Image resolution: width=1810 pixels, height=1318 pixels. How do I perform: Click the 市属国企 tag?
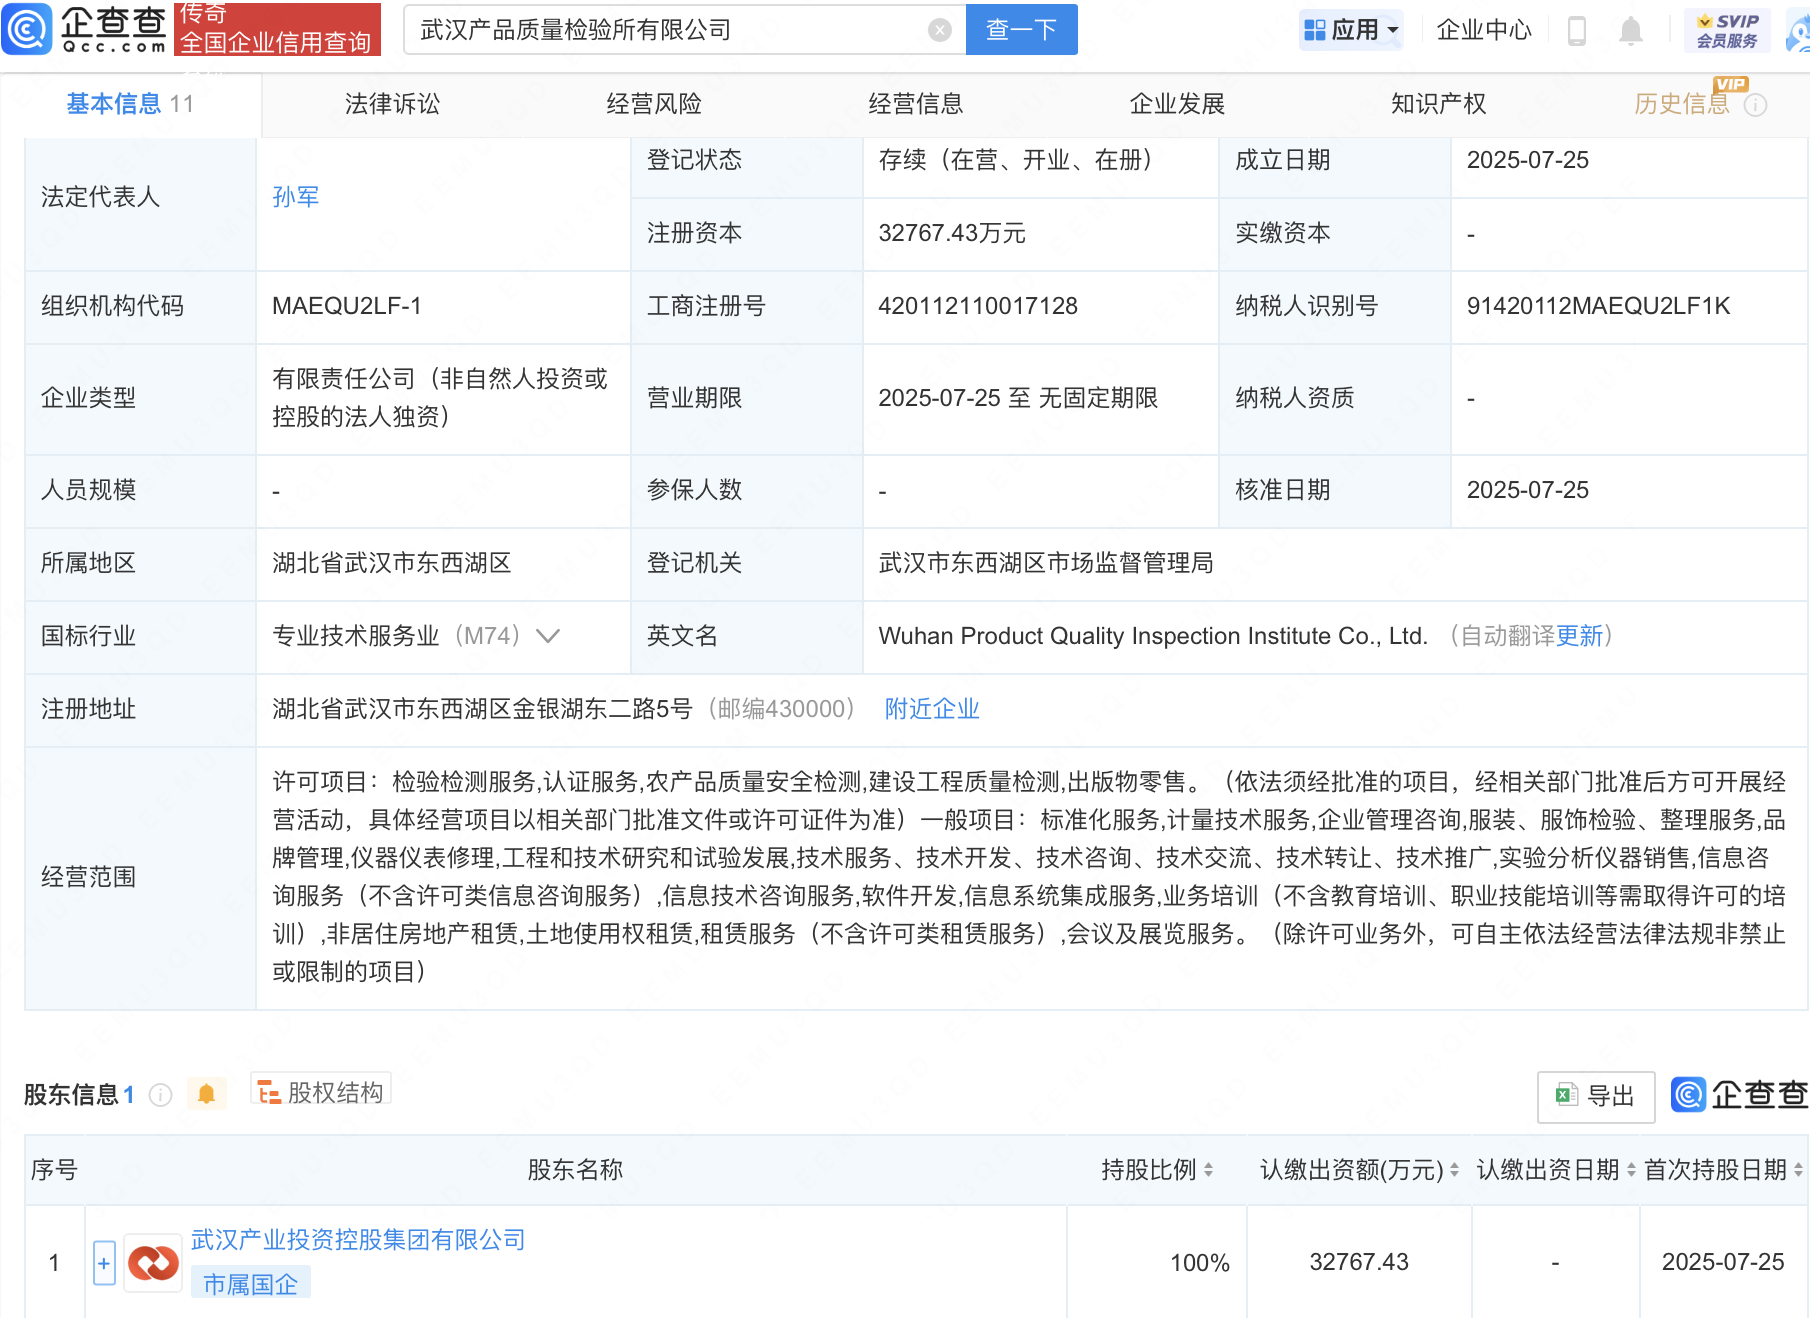251,1284
